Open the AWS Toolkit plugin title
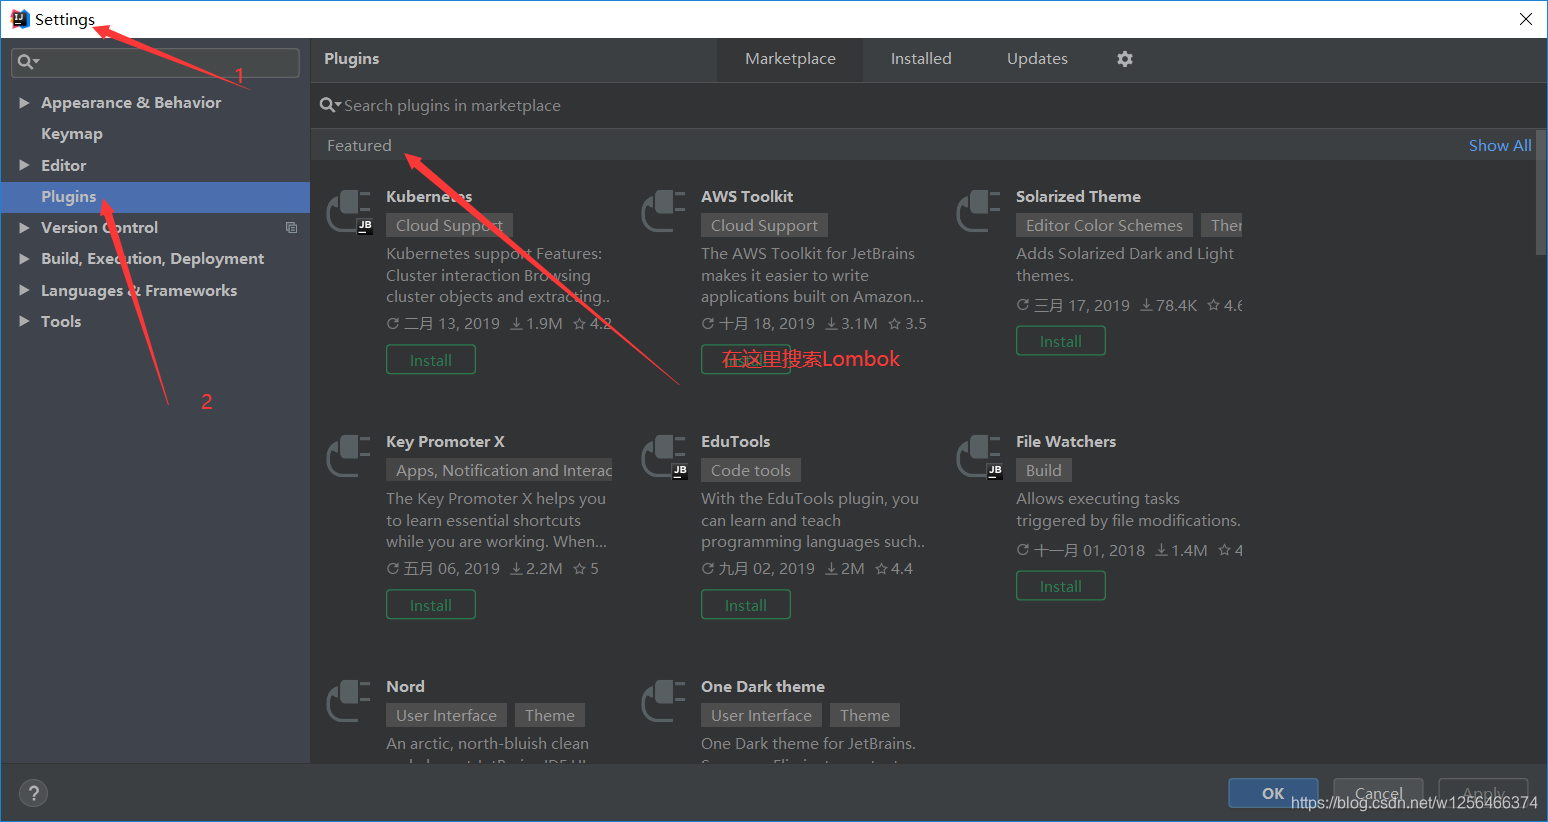This screenshot has width=1548, height=822. [747, 196]
